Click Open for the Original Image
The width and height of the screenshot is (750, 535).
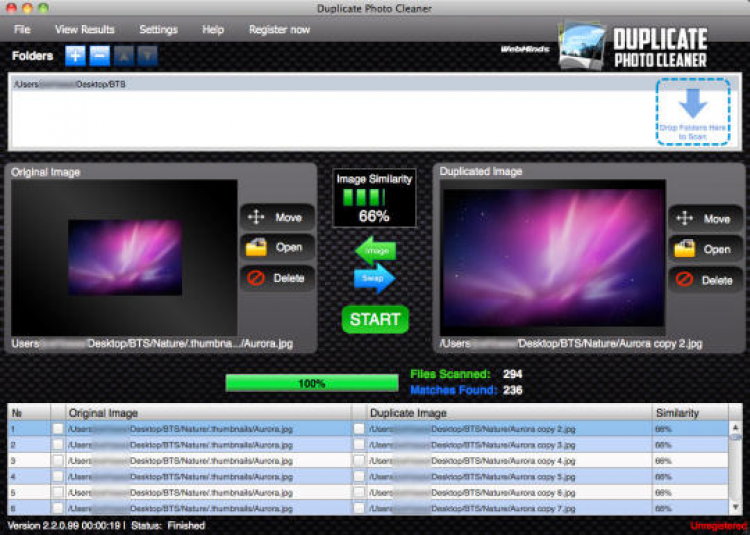coord(277,248)
